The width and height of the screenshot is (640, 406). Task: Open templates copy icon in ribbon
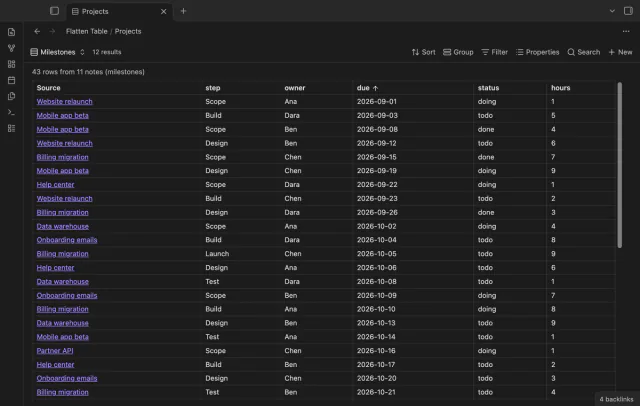[11, 96]
